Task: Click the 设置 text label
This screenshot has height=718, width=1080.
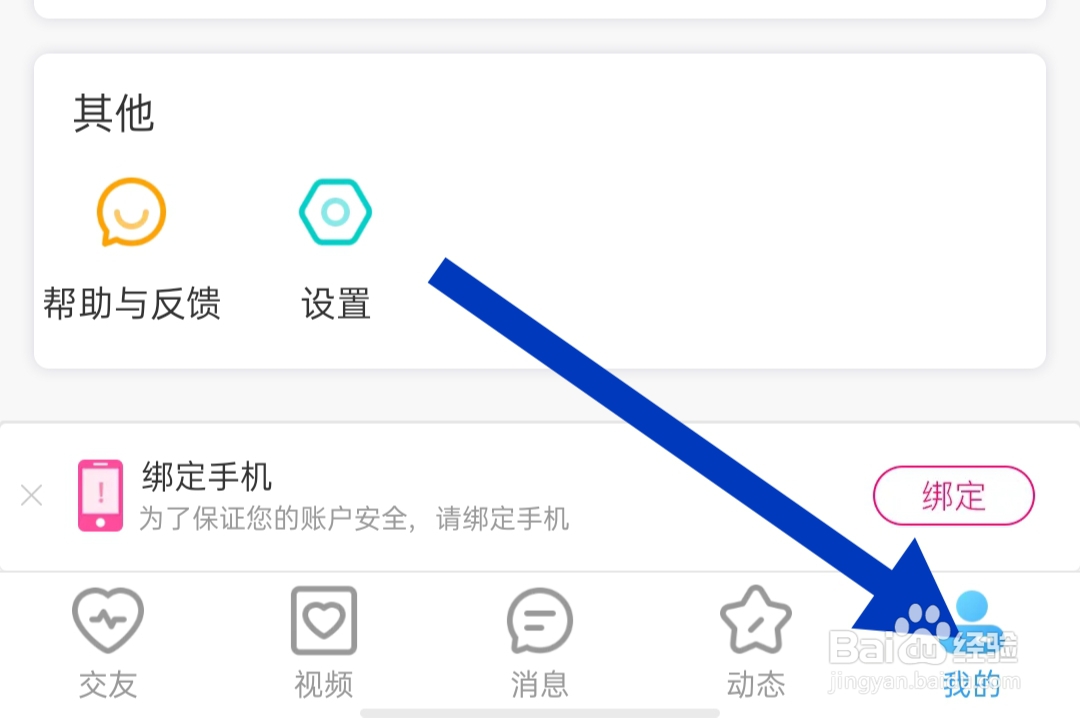Action: coord(336,303)
